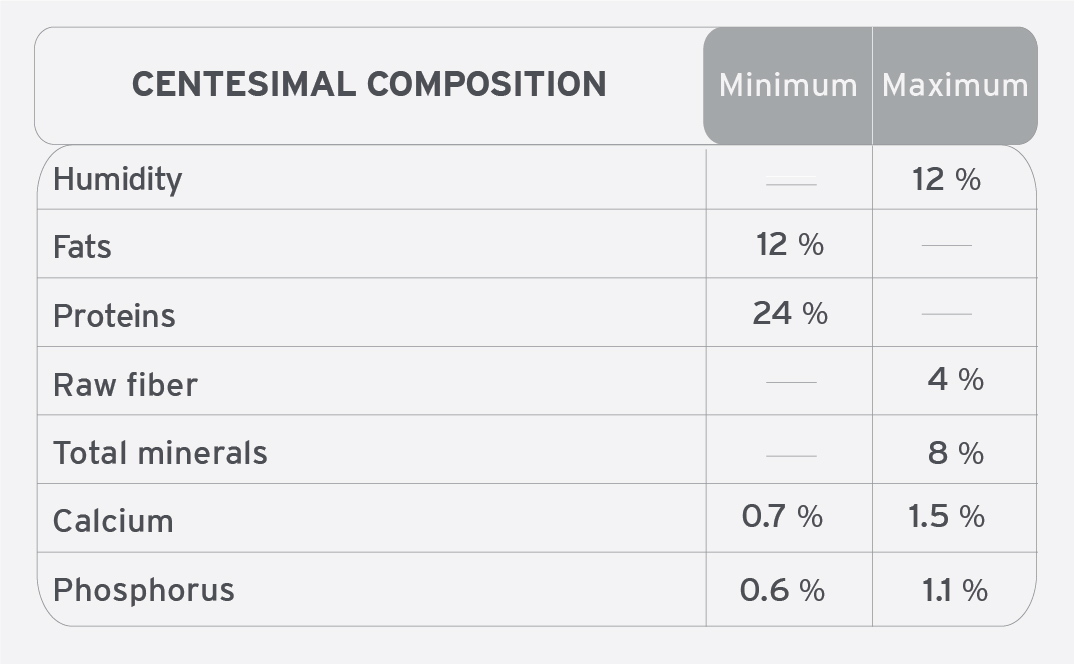Viewport: 1074px width, 664px height.
Task: Select Humidity maximum value 12 %
Action: [x=946, y=180]
